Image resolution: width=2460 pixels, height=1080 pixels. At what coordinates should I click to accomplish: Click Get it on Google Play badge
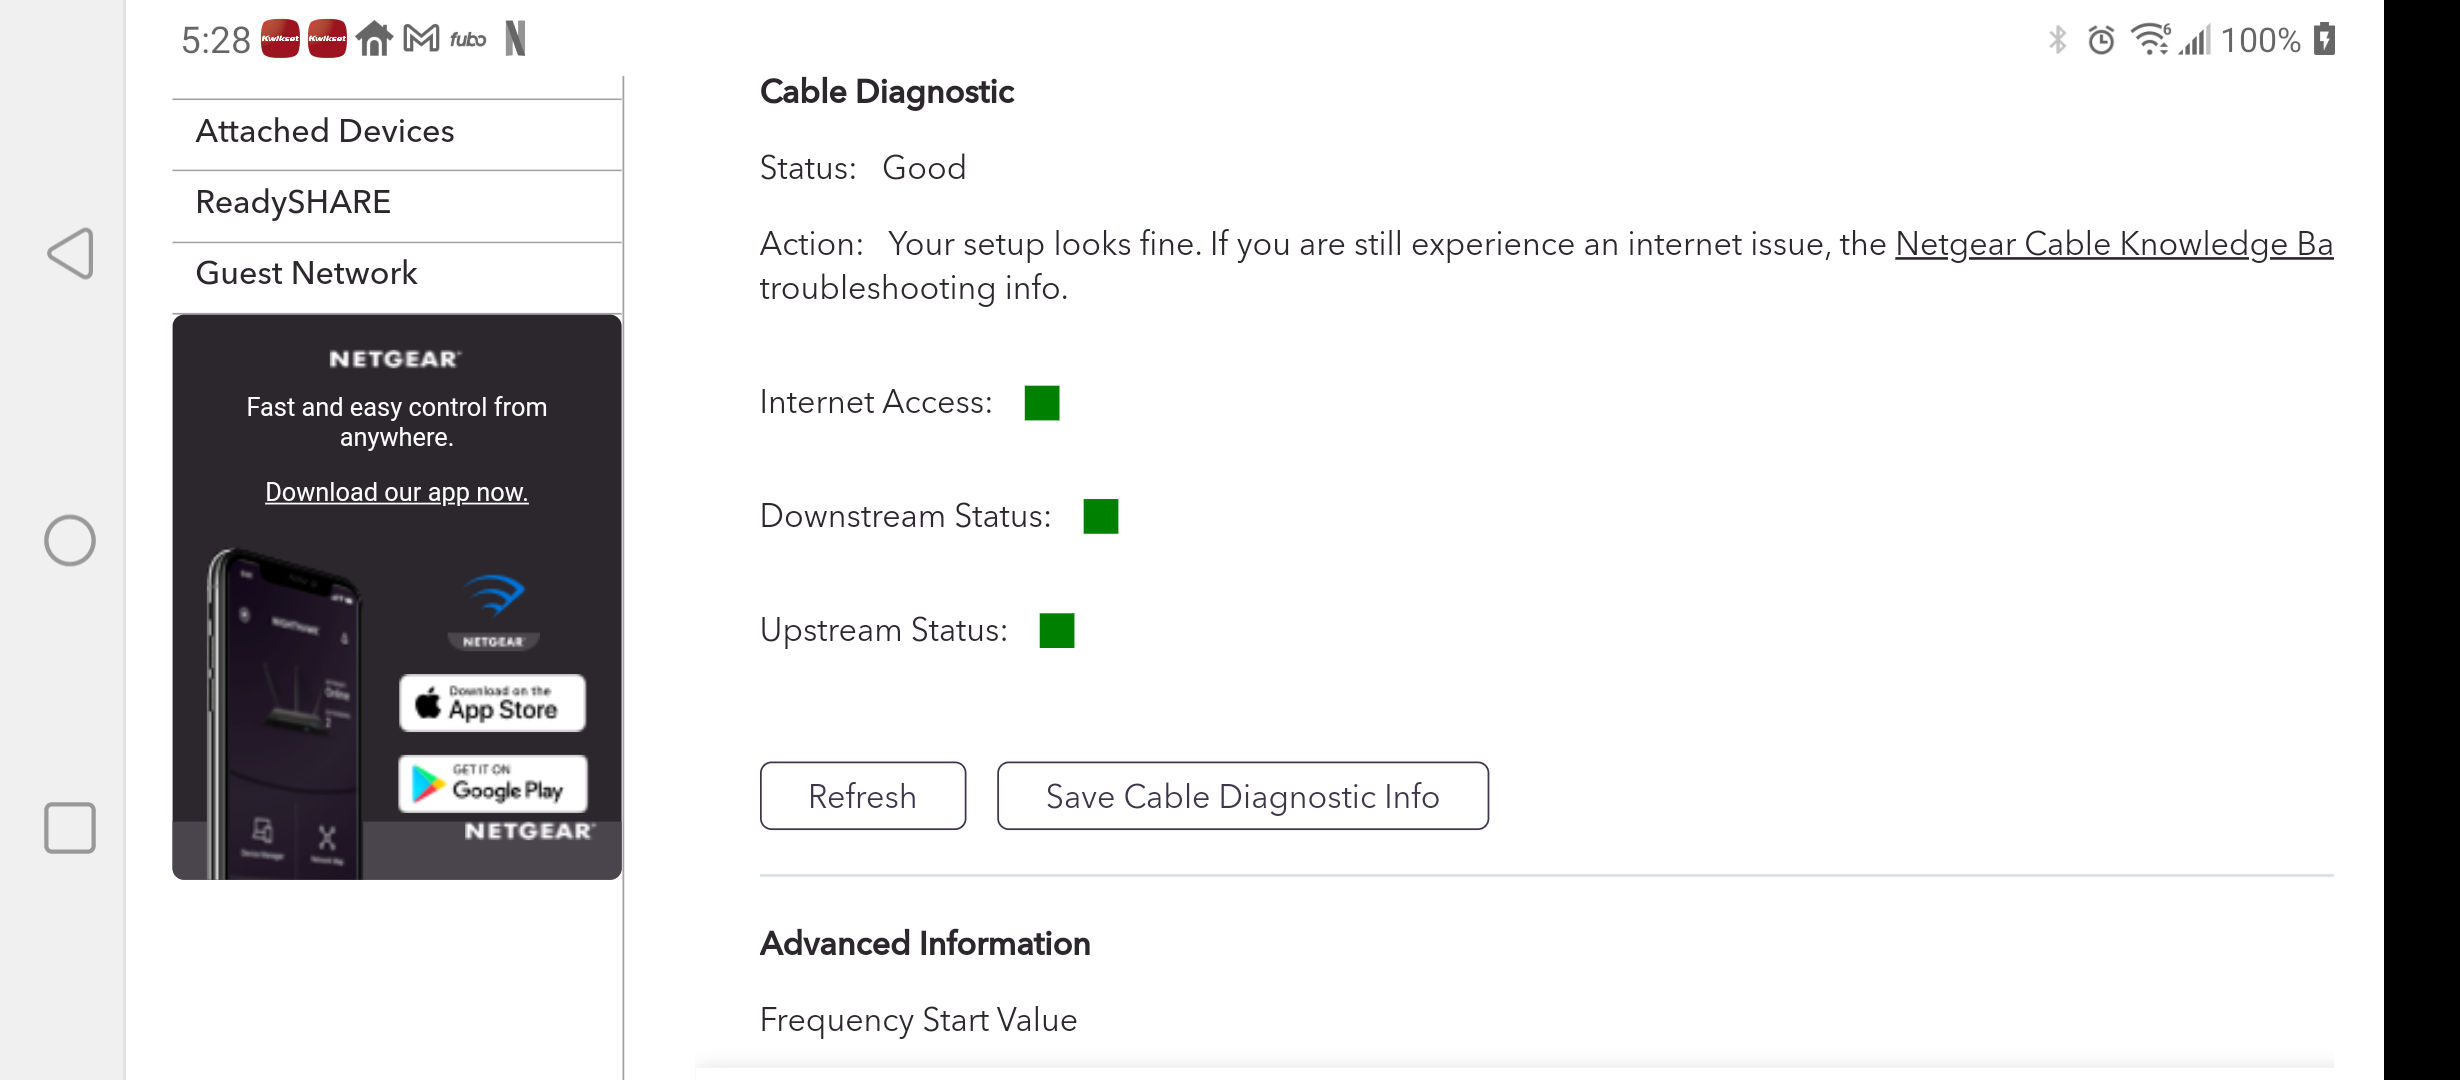click(x=492, y=783)
